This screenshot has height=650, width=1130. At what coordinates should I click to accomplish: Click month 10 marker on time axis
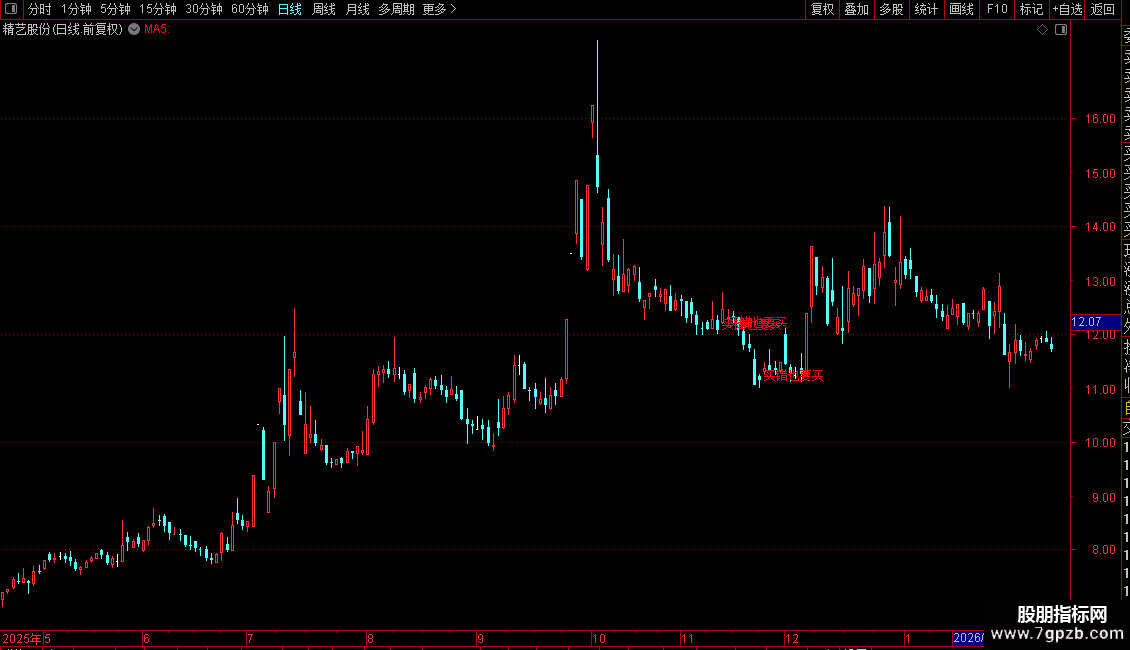(599, 638)
